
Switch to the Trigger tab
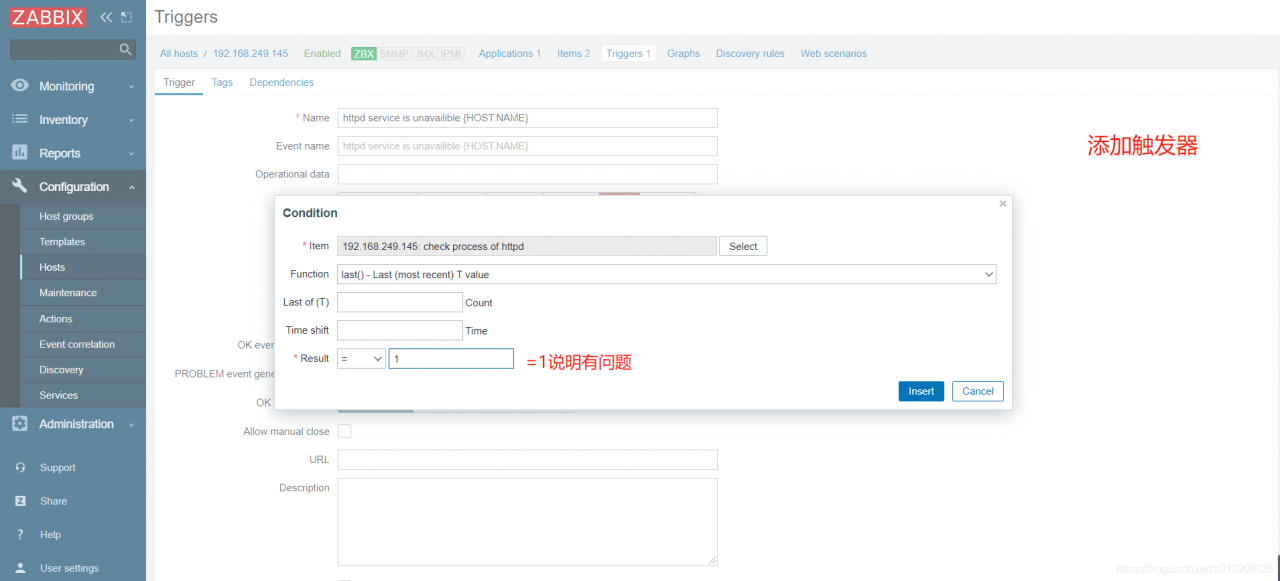(x=179, y=82)
